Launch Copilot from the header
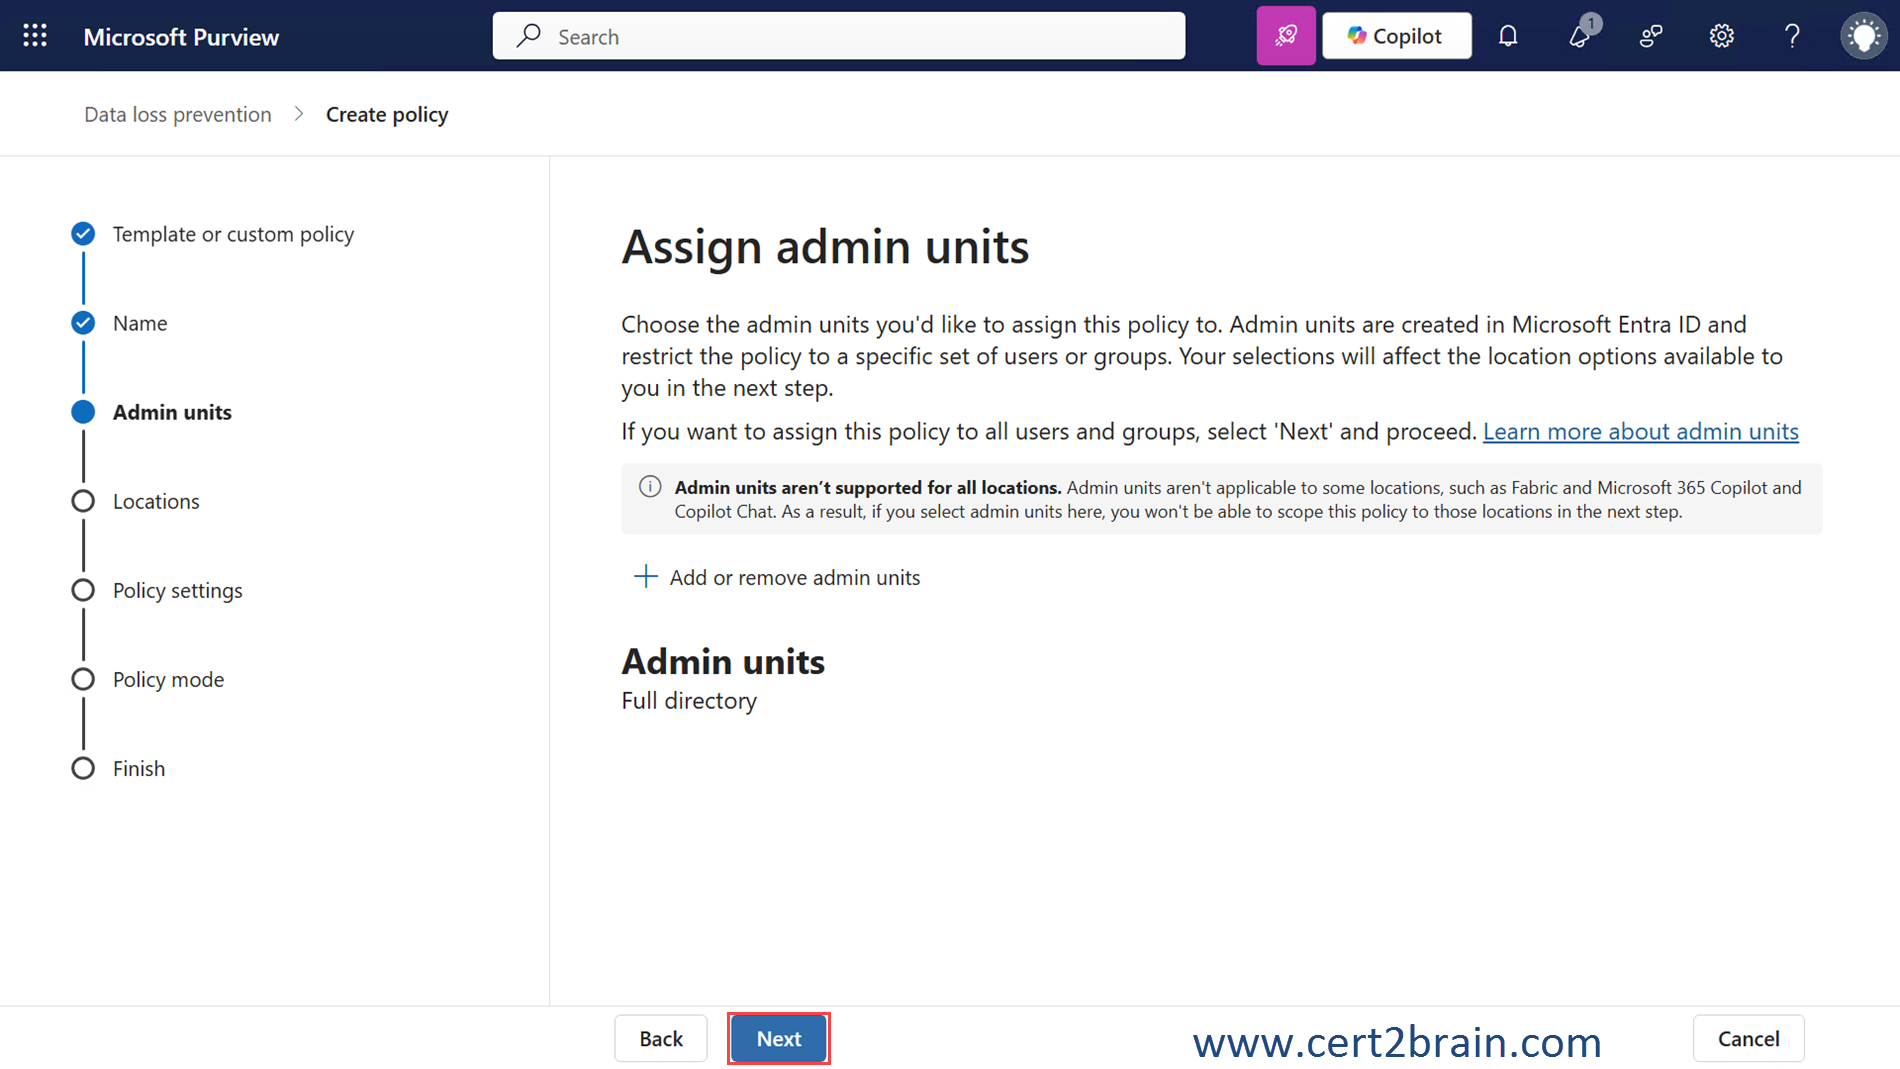Viewport: 1900px width, 1069px height. (x=1396, y=36)
